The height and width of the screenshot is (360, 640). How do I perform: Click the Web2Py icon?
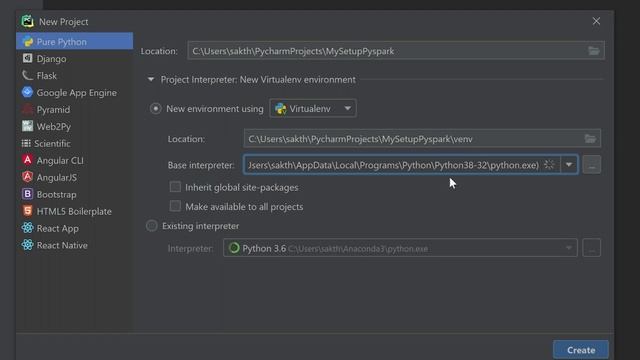pos(27,126)
